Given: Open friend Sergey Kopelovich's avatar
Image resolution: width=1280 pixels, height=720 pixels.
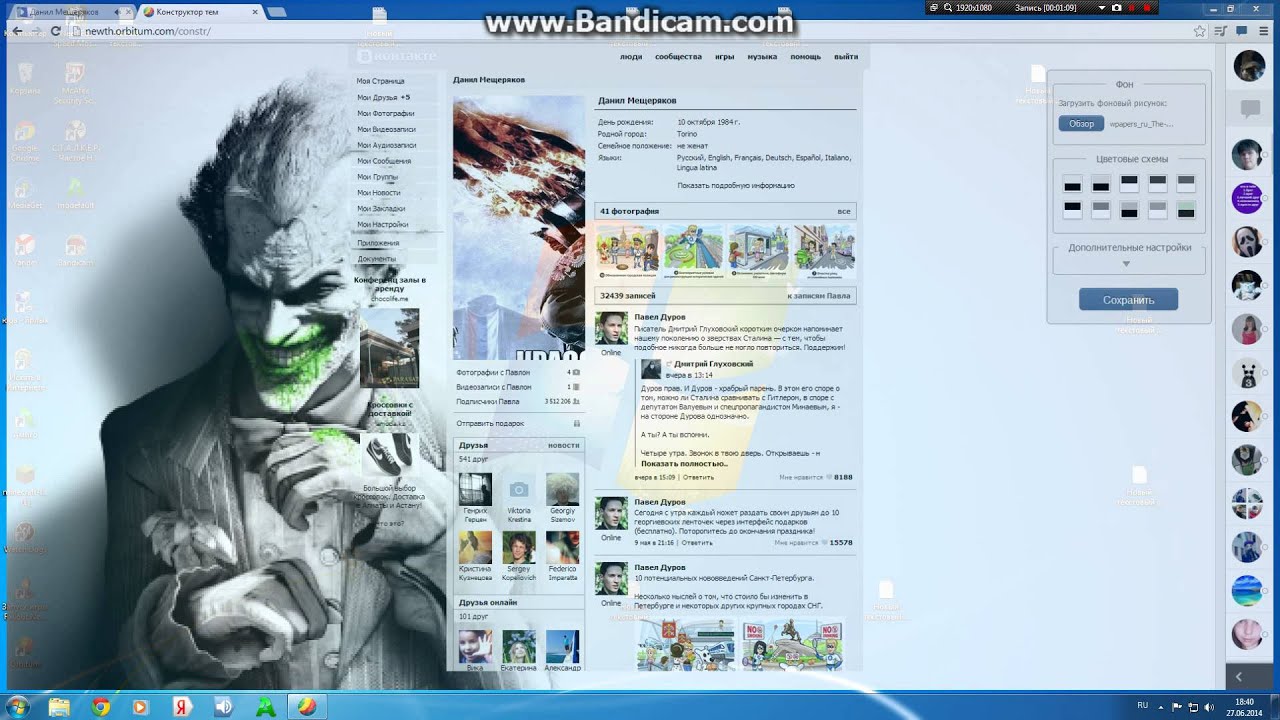Looking at the screenshot, I should pyautogui.click(x=518, y=547).
